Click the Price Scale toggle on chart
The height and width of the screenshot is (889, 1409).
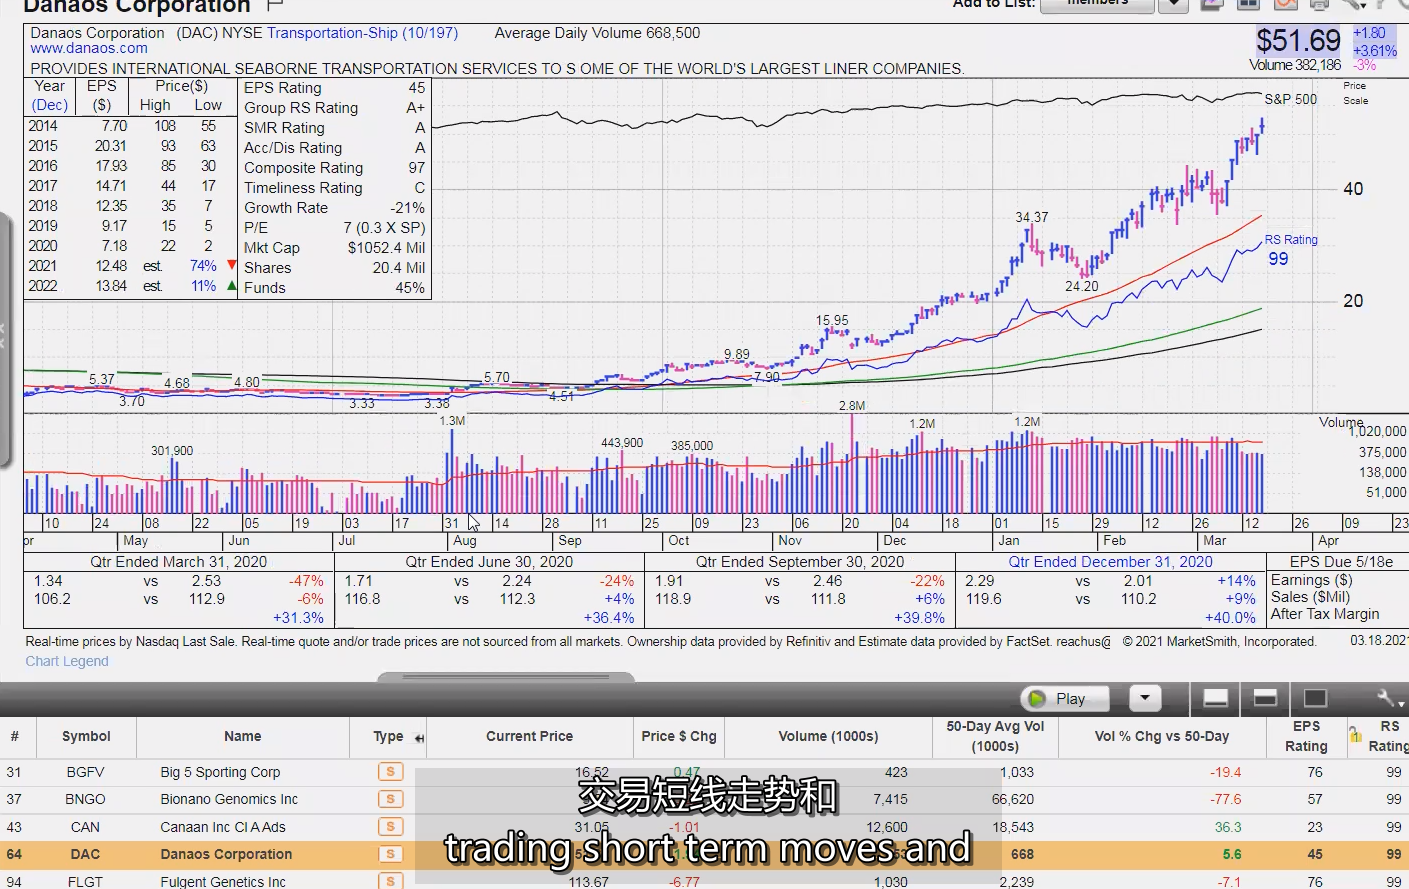pos(1355,93)
